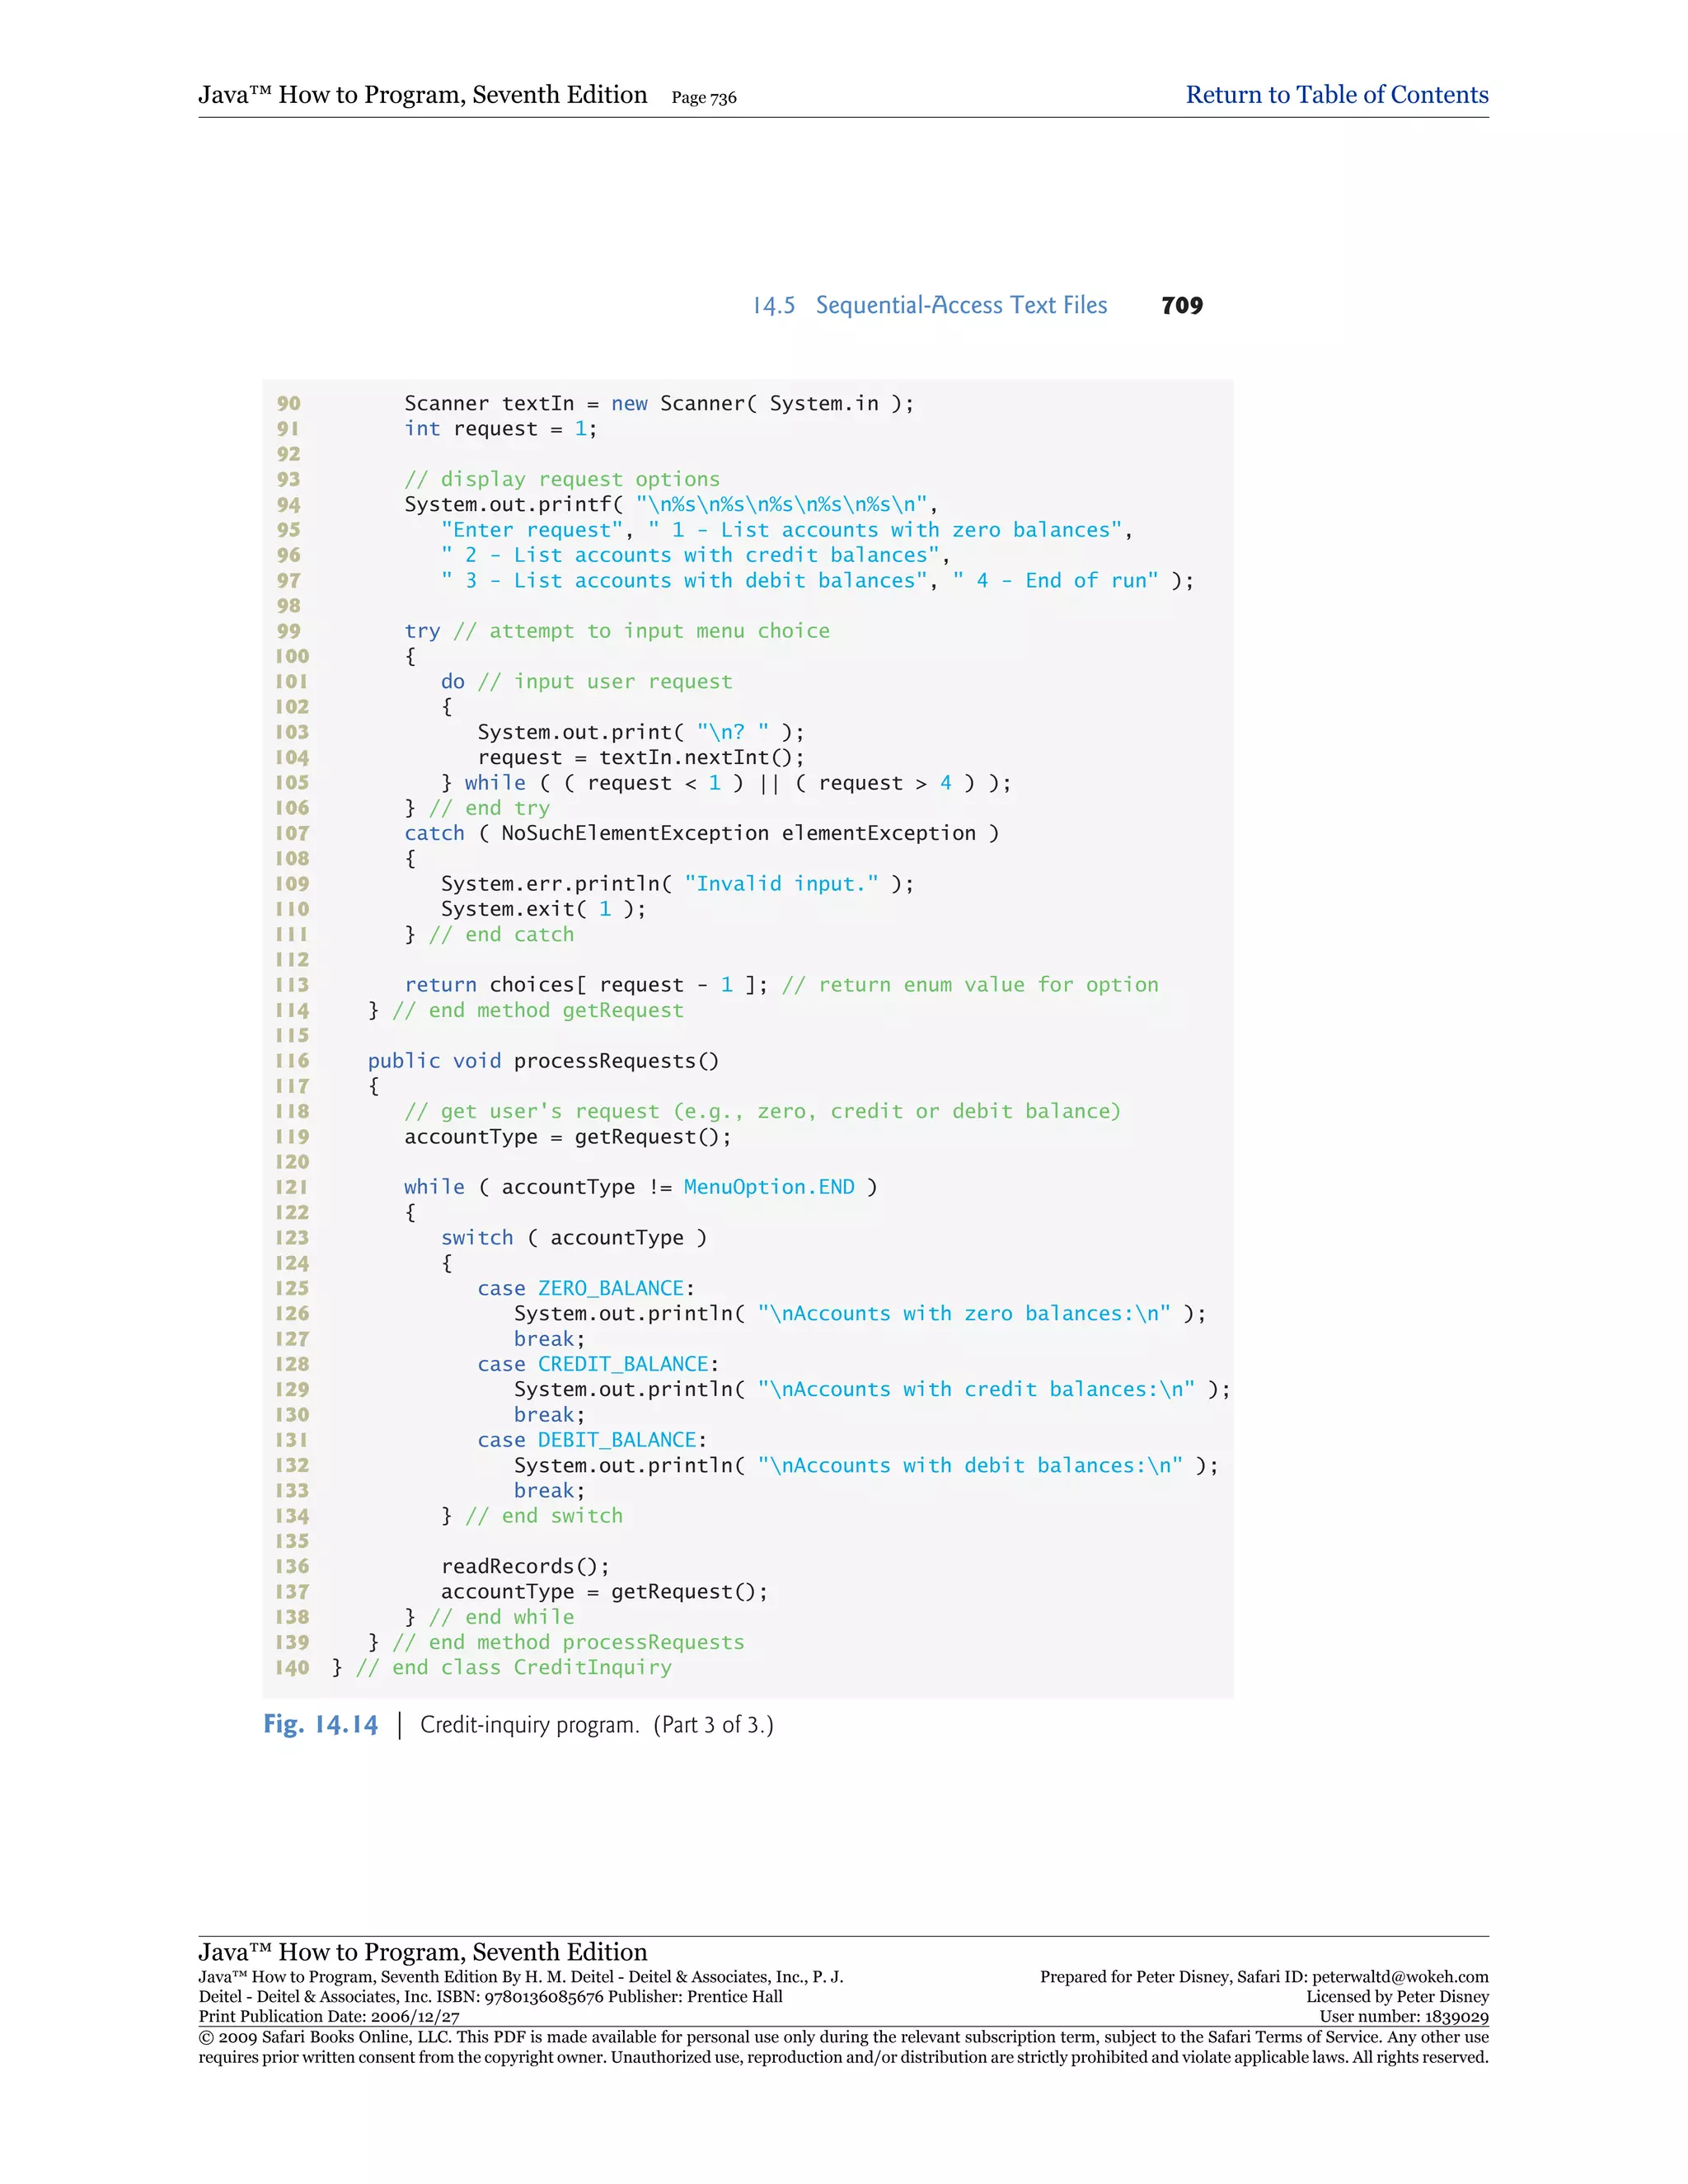Click the 'catch' keyword on line 107
This screenshot has width=1688, height=2184.
(434, 833)
